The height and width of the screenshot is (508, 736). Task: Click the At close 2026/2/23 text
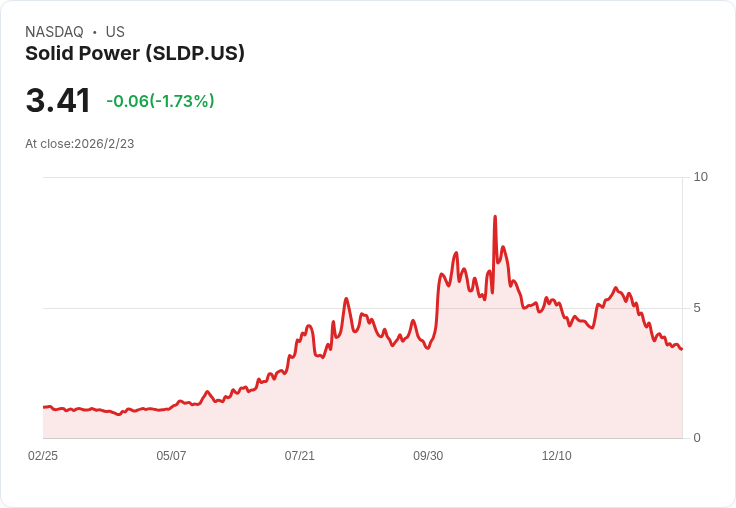(80, 144)
